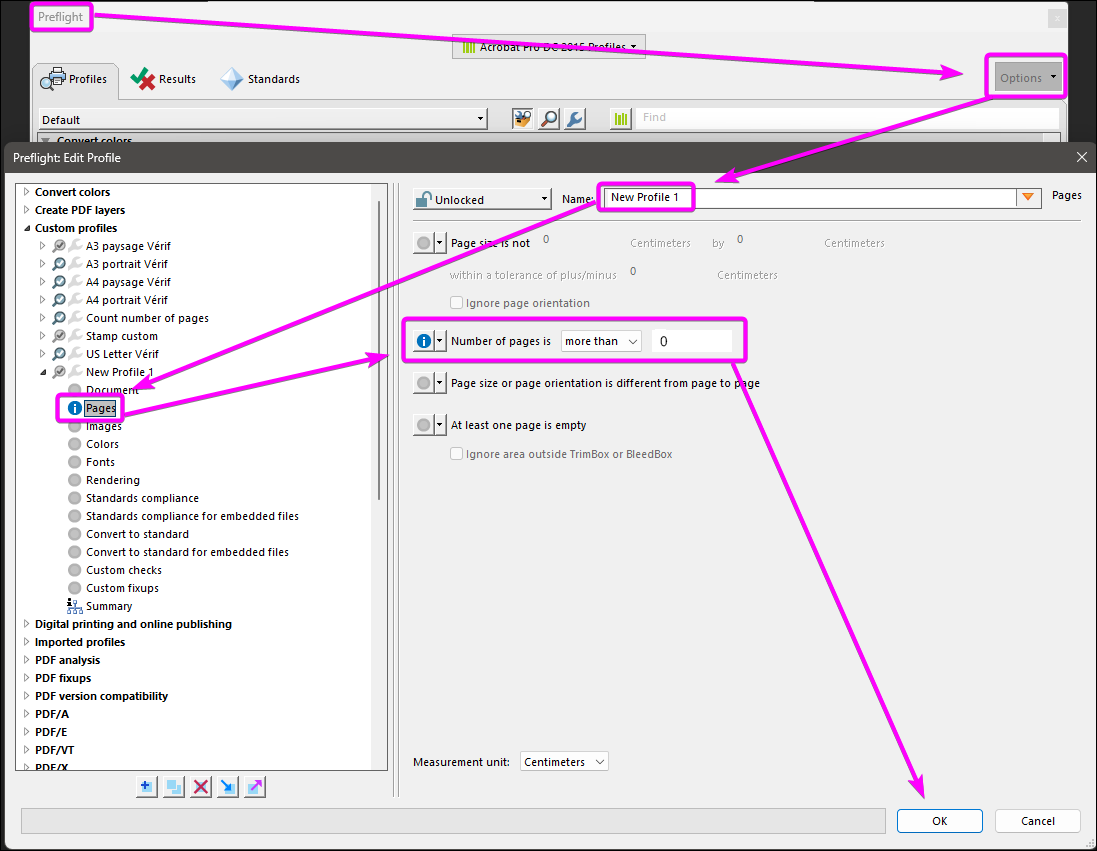The width and height of the screenshot is (1097, 851).
Task: Toggle the info status for Number of pages
Action: pos(424,340)
